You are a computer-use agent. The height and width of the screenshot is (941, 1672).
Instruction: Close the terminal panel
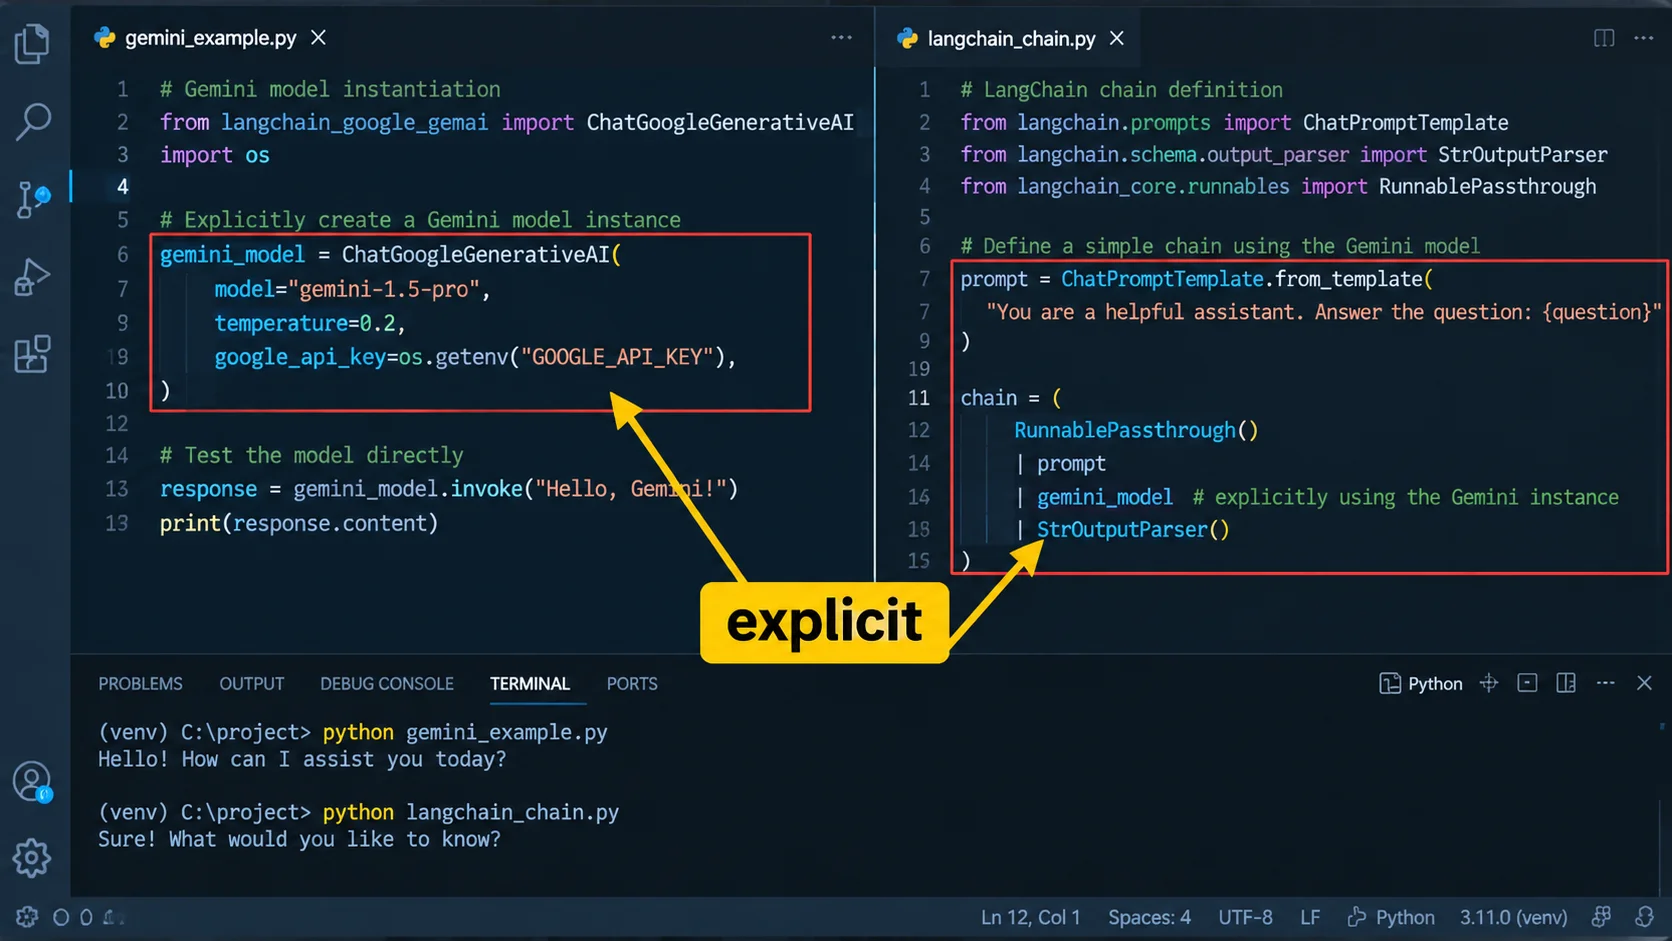click(1644, 683)
